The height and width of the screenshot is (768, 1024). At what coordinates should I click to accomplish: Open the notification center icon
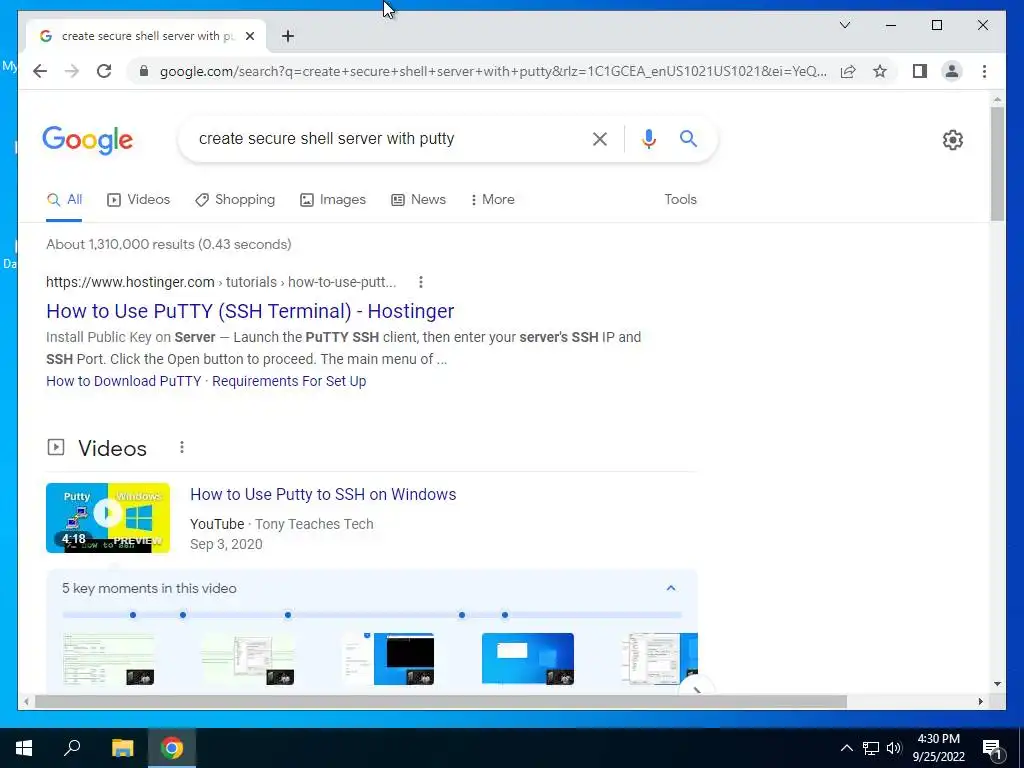(992, 748)
